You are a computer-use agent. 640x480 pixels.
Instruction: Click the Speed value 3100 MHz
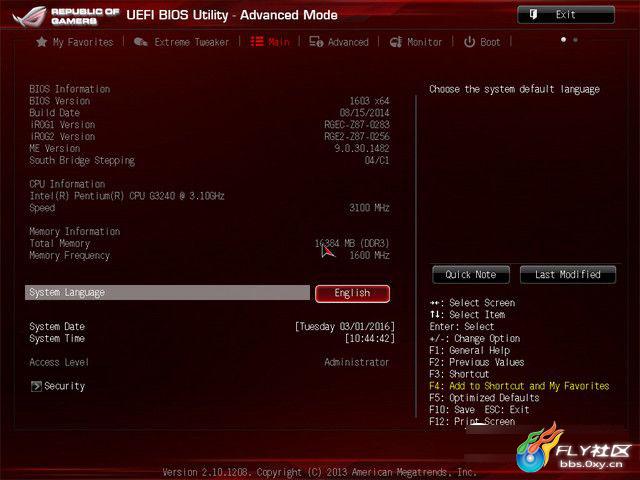click(x=369, y=208)
